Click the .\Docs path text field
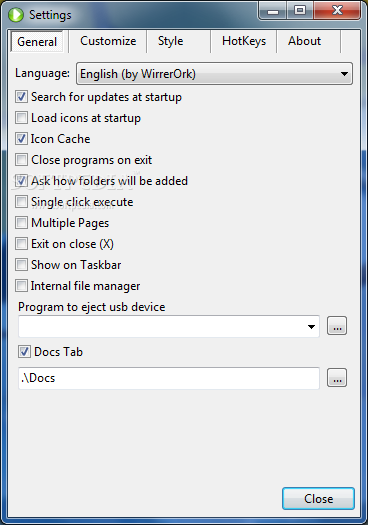The width and height of the screenshot is (368, 525). [x=169, y=378]
